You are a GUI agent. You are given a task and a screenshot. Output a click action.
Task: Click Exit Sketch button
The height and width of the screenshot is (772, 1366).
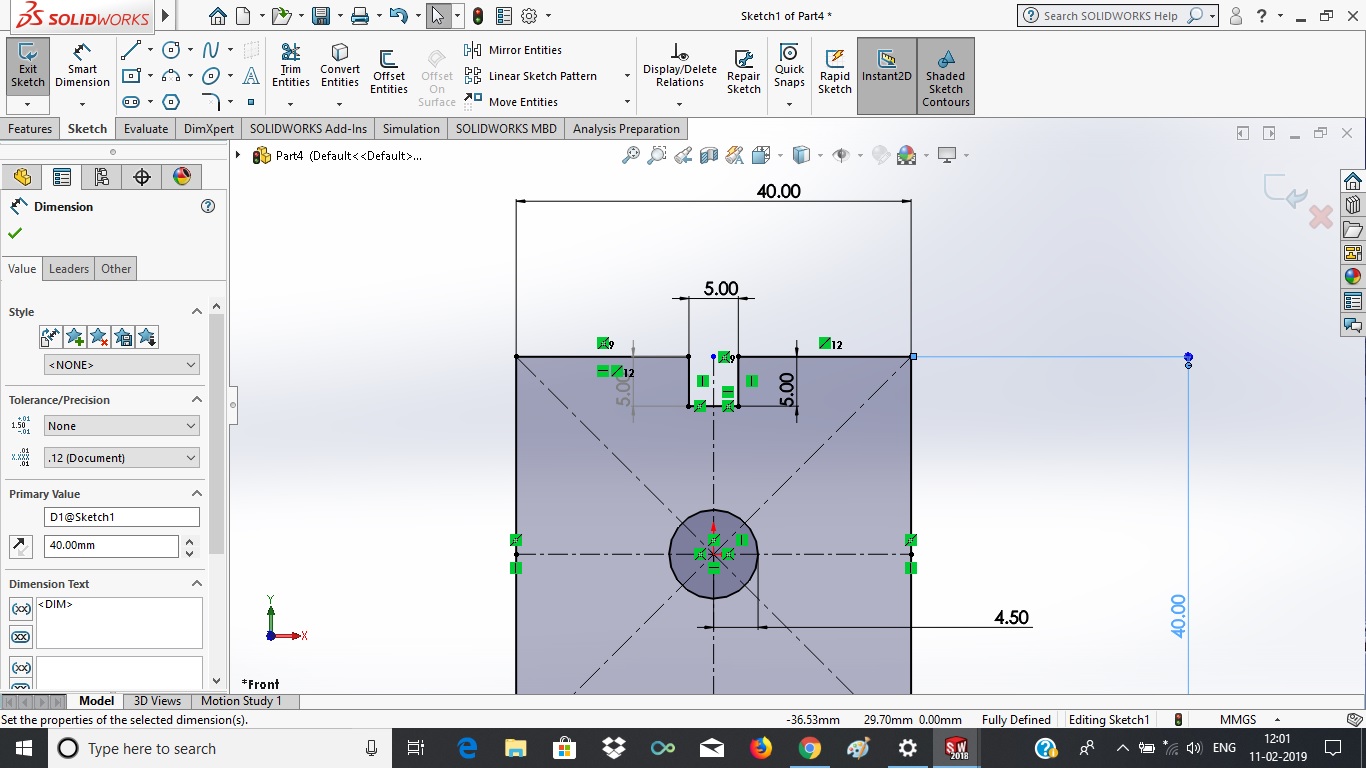pos(28,66)
